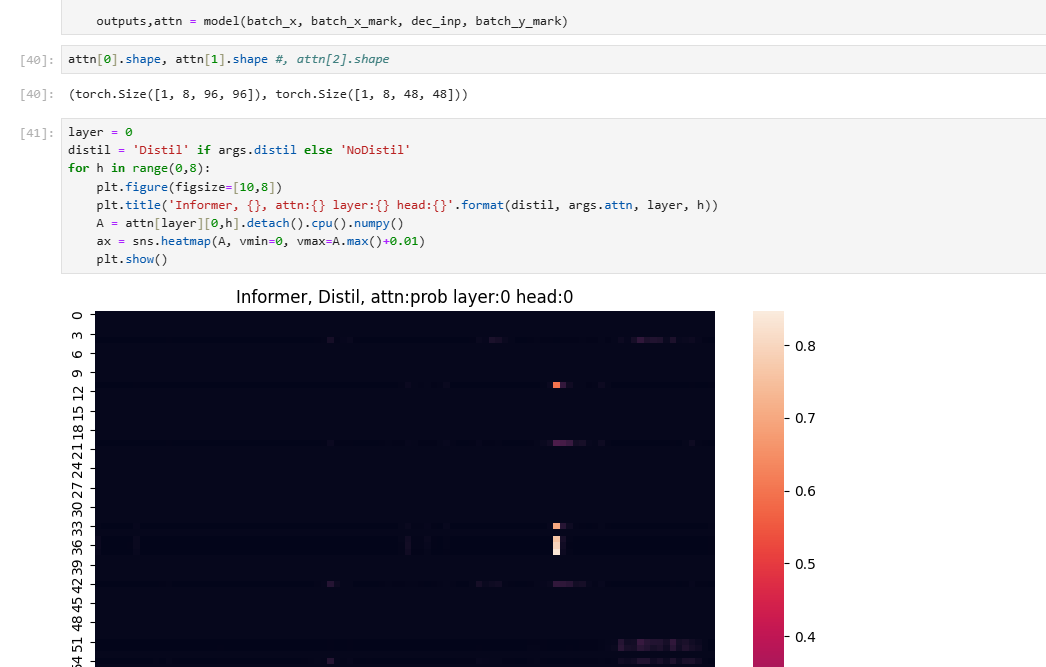Click the 0.5 colorbar tick label
Image resolution: width=1046 pixels, height=667 pixels.
[x=805, y=564]
